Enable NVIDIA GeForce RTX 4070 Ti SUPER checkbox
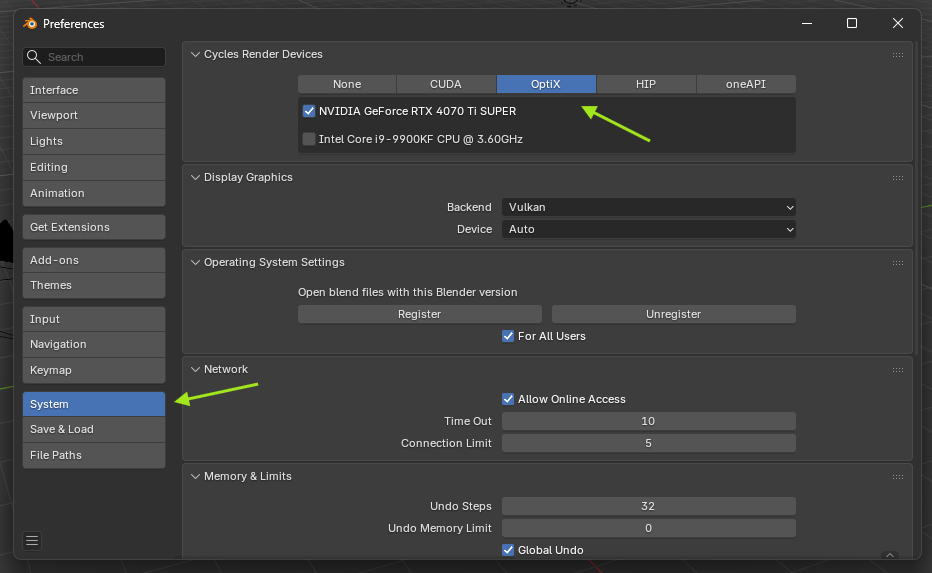This screenshot has height=573, width=932. (309, 111)
